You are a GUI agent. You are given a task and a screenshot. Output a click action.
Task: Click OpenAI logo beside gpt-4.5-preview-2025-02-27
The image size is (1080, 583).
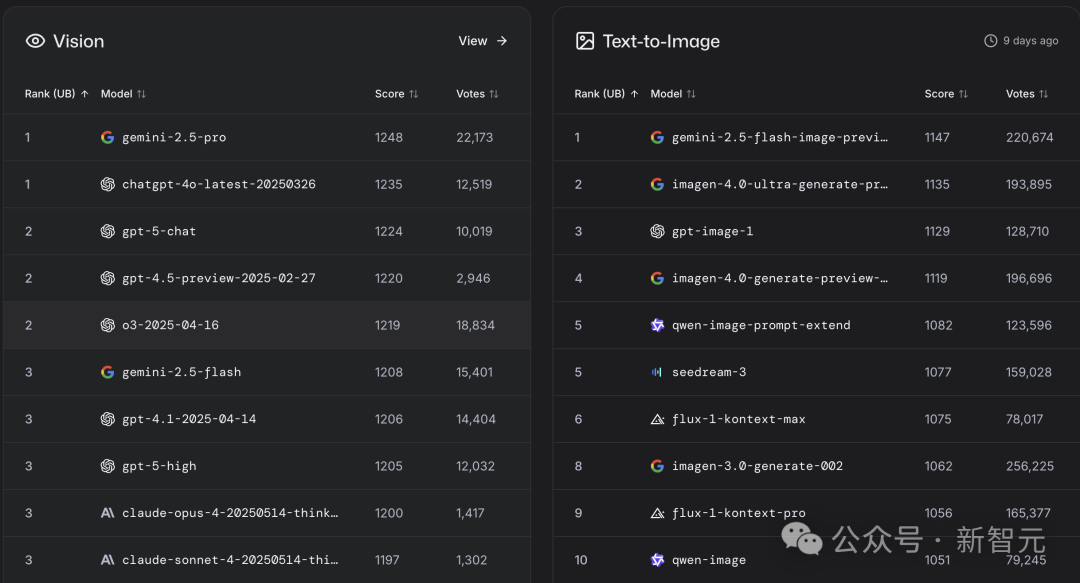click(x=107, y=278)
